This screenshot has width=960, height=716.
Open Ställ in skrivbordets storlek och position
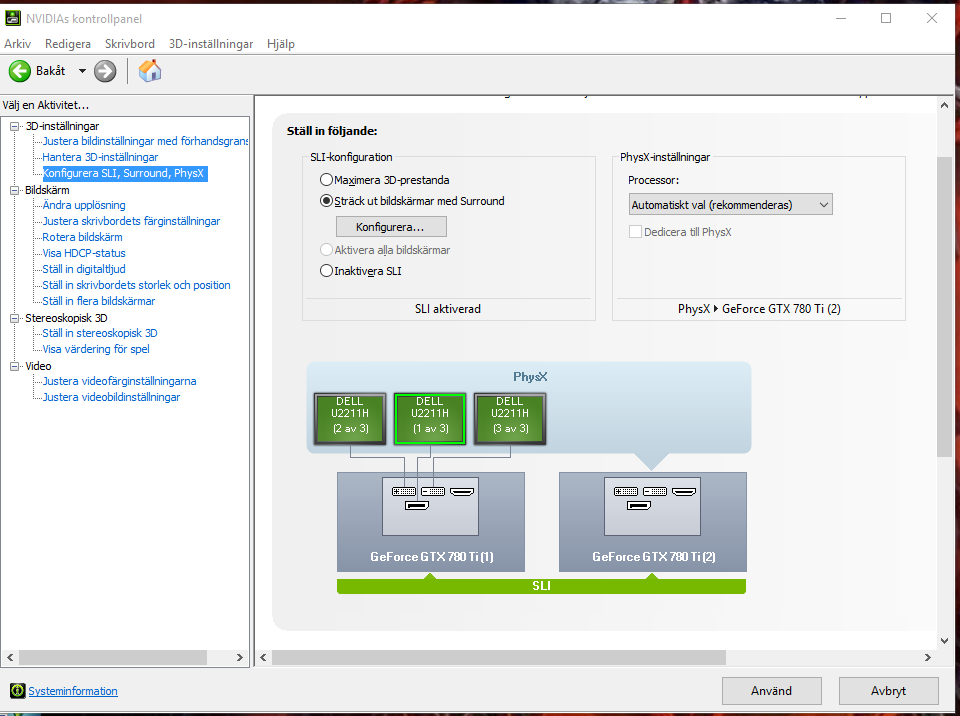(137, 285)
